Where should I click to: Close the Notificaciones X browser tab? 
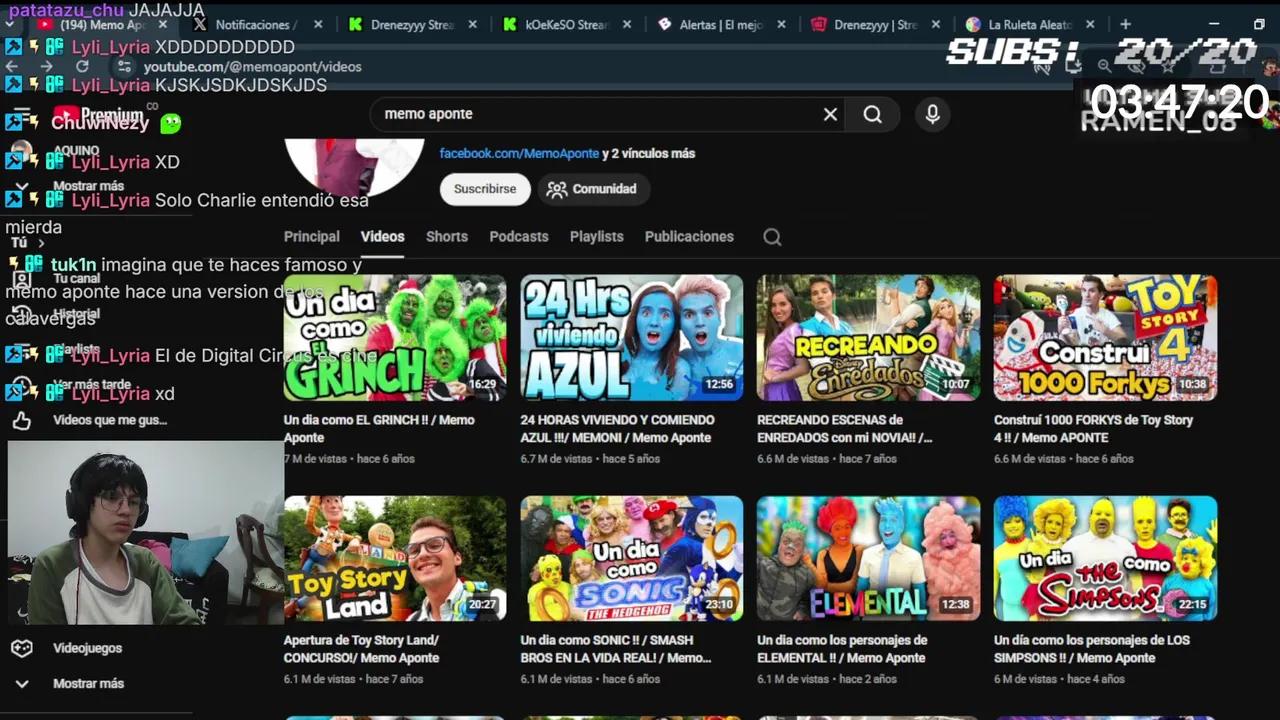pyautogui.click(x=317, y=25)
